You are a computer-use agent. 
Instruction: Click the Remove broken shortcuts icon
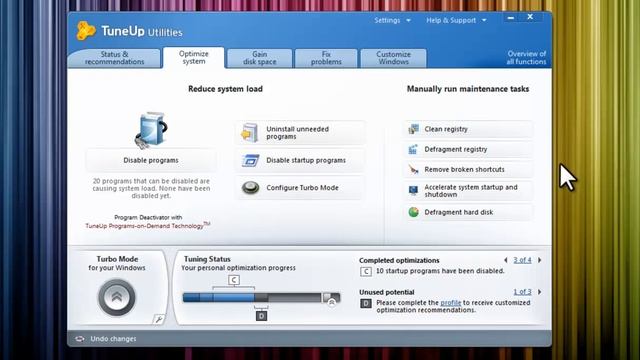click(413, 169)
